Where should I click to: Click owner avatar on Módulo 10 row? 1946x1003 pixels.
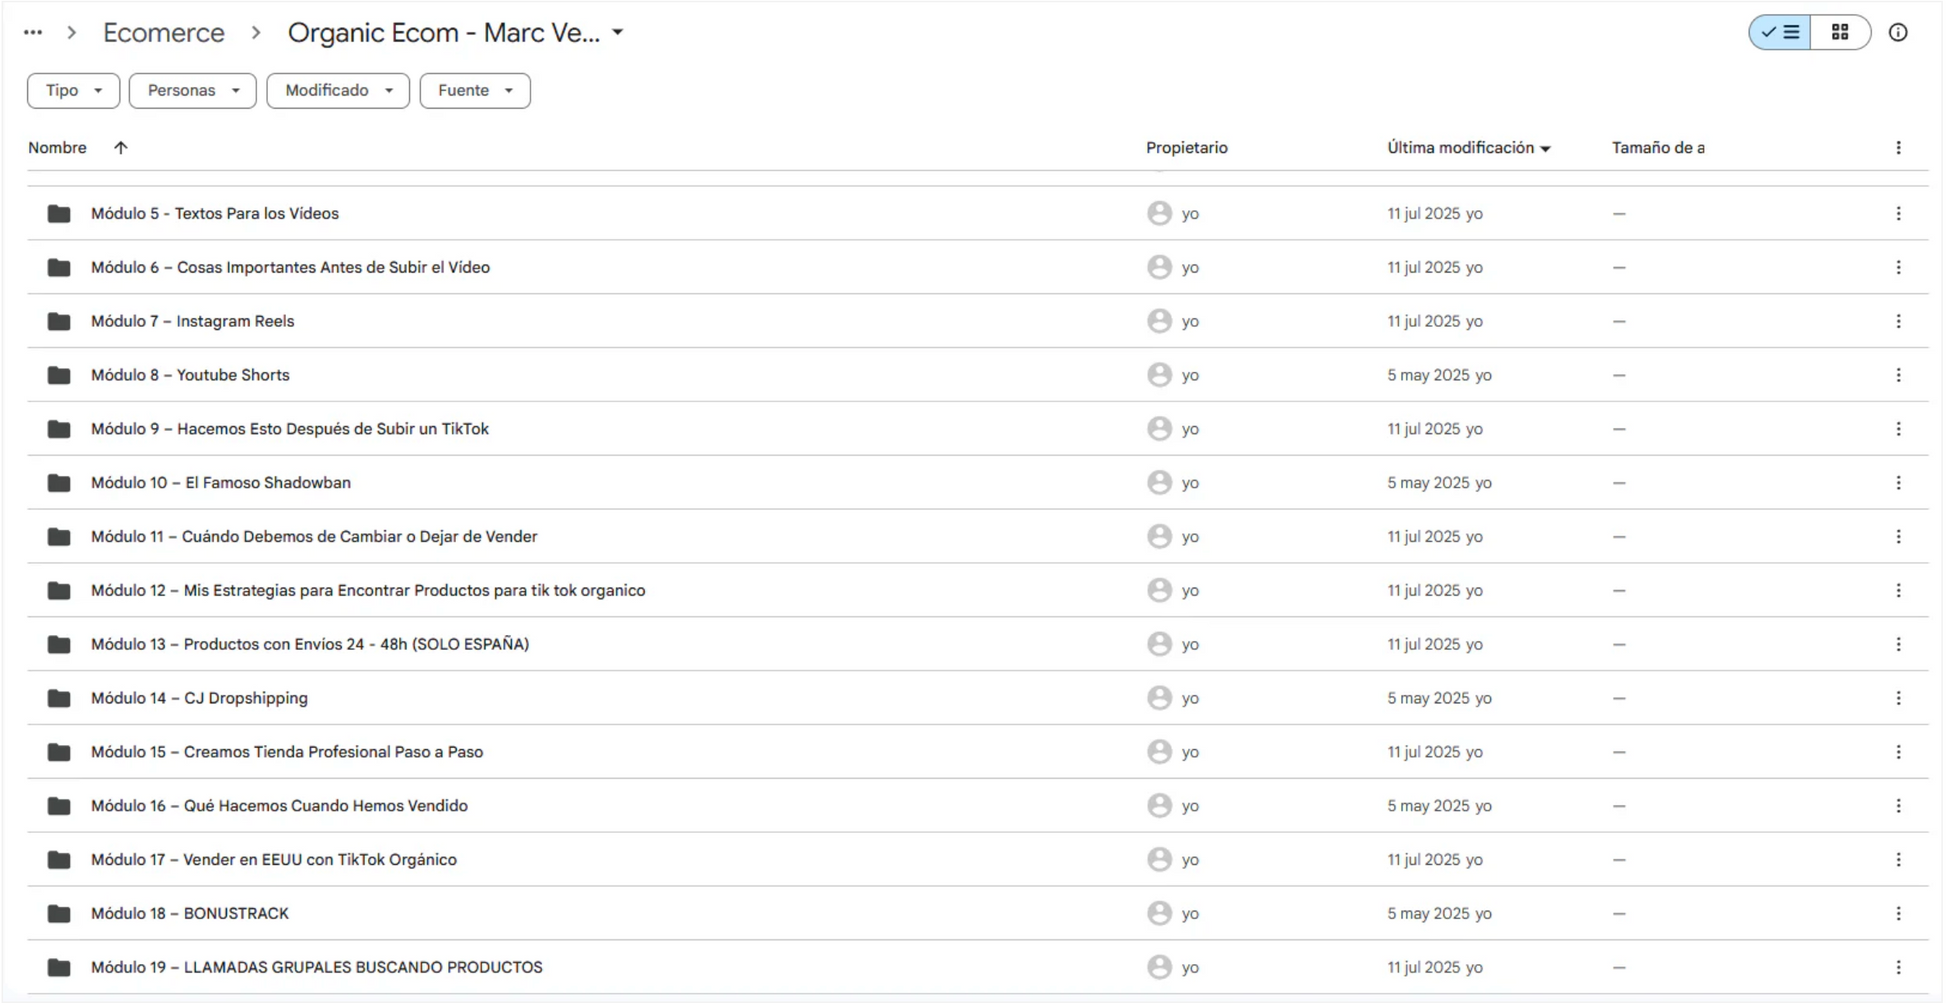[1159, 482]
